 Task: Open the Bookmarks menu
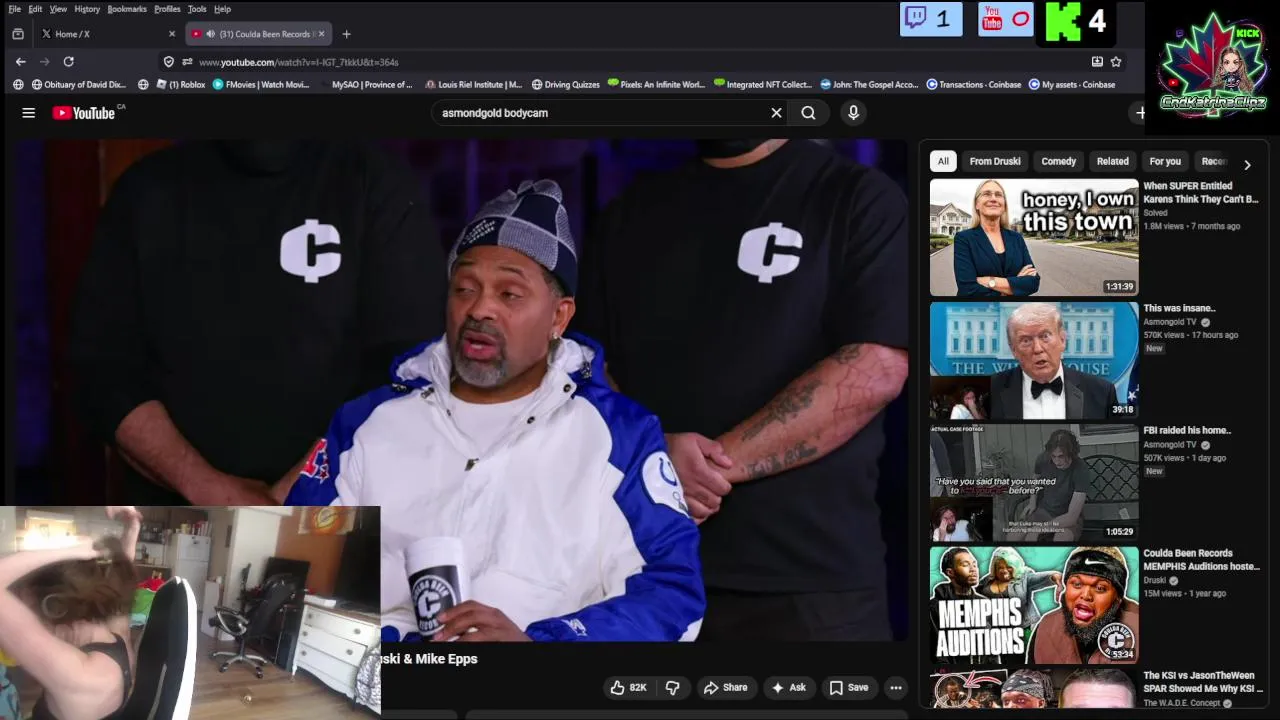(x=127, y=9)
